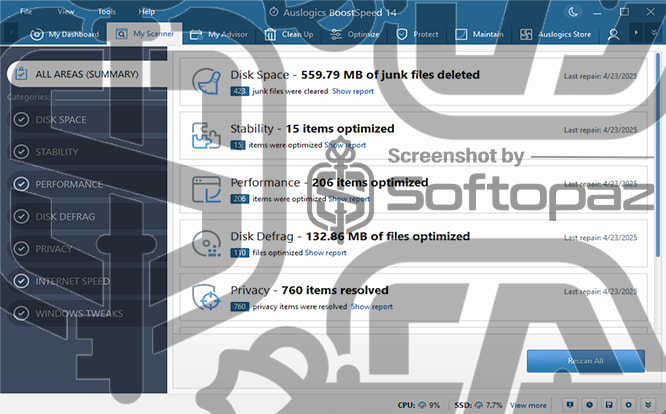Click '559.79 MB of junk files deleted' heading
Screen dimensions: 666x414
(x=390, y=75)
